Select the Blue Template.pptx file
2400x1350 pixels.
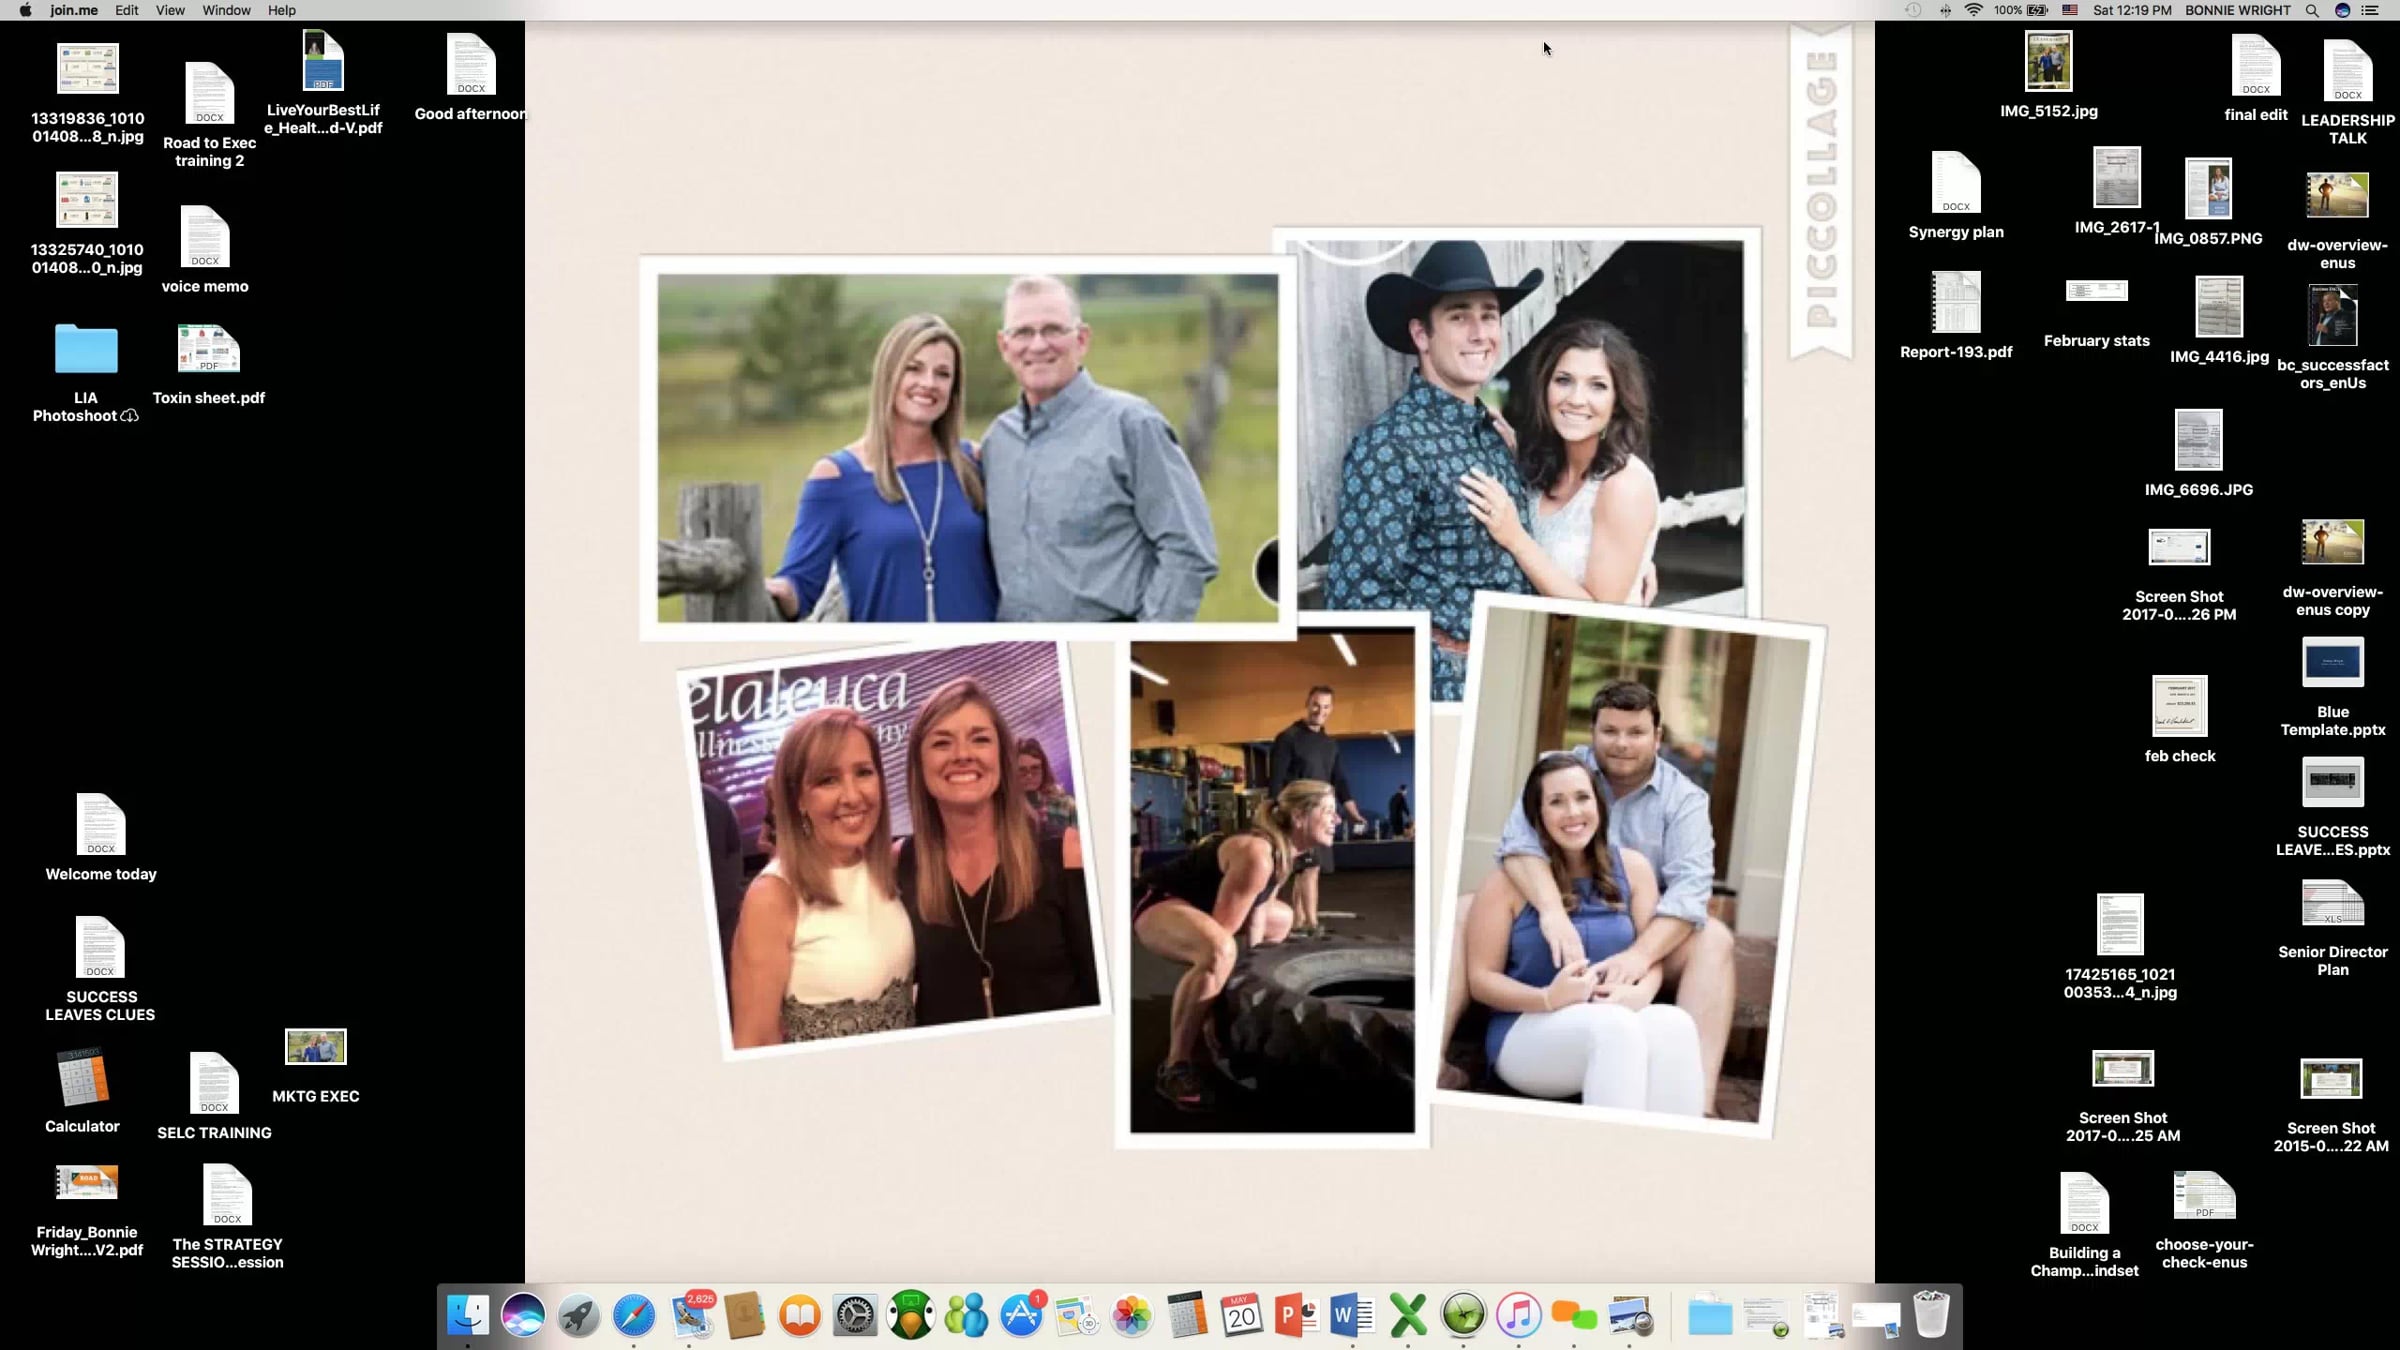coord(2332,663)
